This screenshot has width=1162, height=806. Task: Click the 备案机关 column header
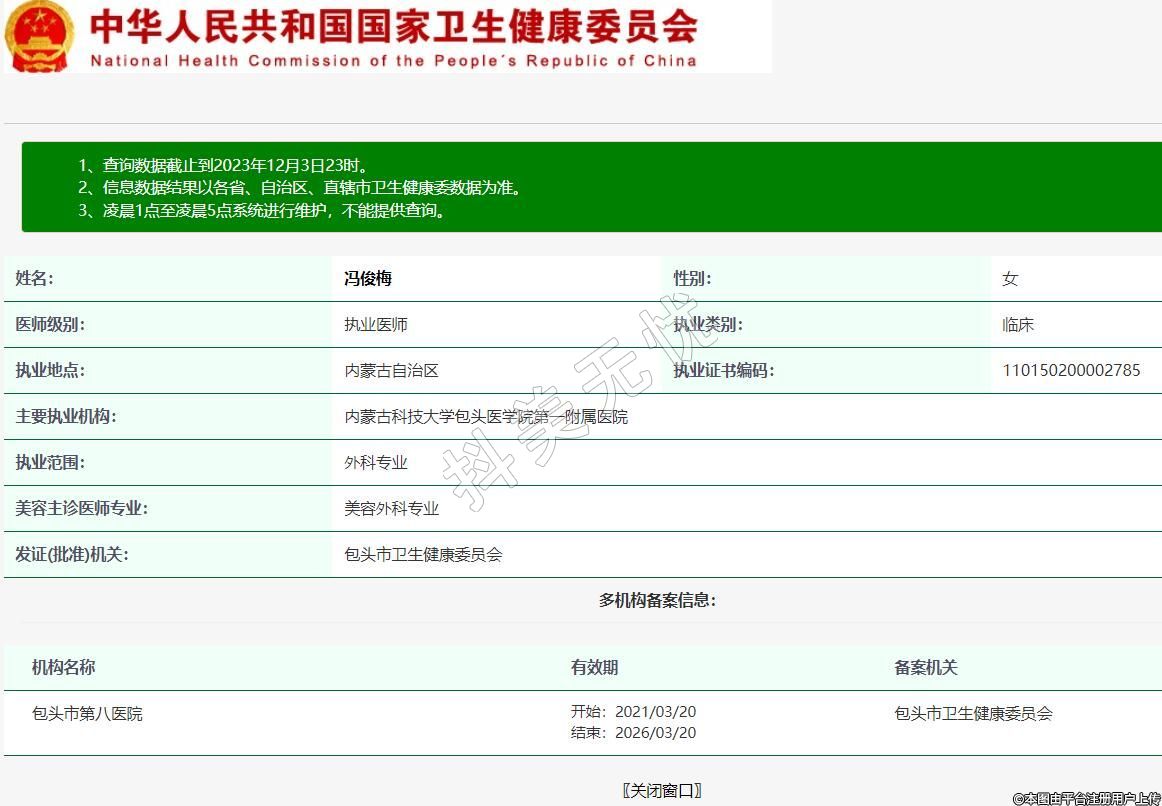[x=925, y=668]
